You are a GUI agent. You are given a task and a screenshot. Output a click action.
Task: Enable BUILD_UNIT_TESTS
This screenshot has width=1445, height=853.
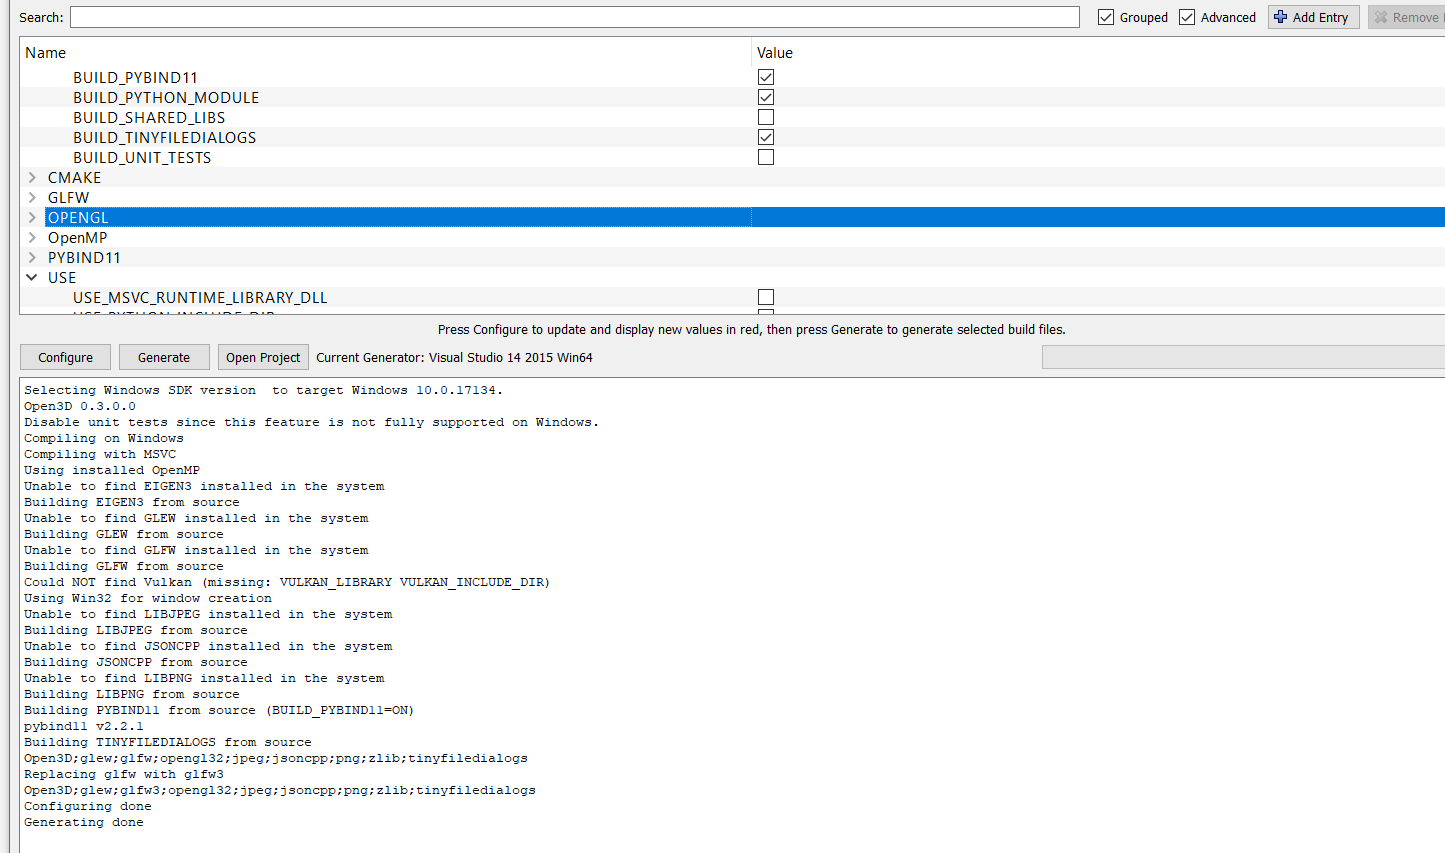pos(765,157)
